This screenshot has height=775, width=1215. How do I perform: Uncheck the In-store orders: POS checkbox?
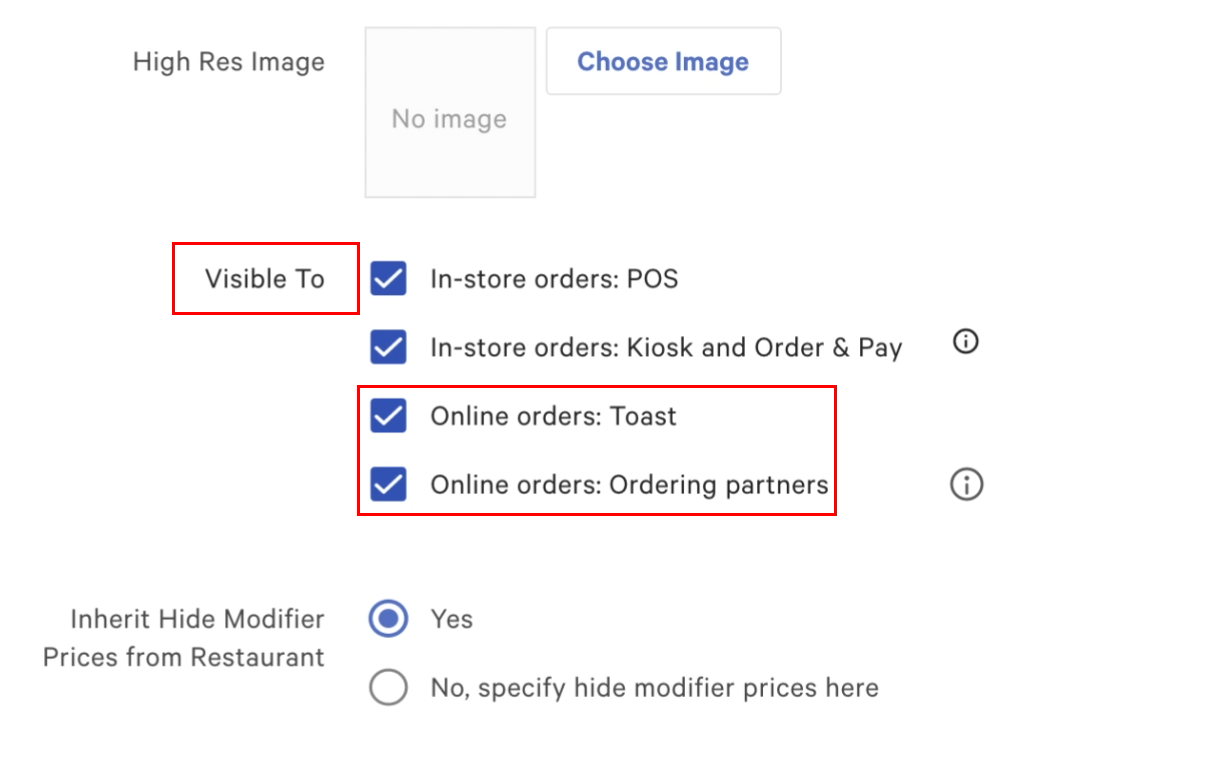[x=387, y=279]
